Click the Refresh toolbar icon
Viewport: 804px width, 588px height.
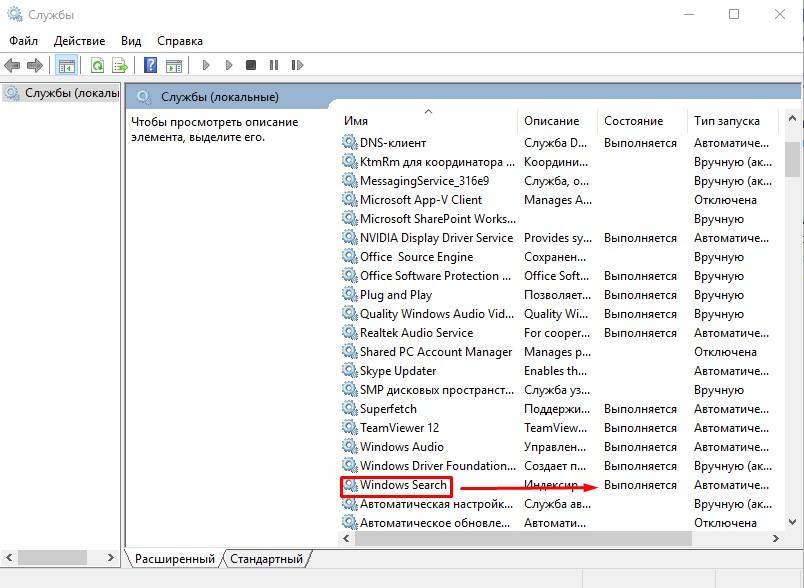97,66
